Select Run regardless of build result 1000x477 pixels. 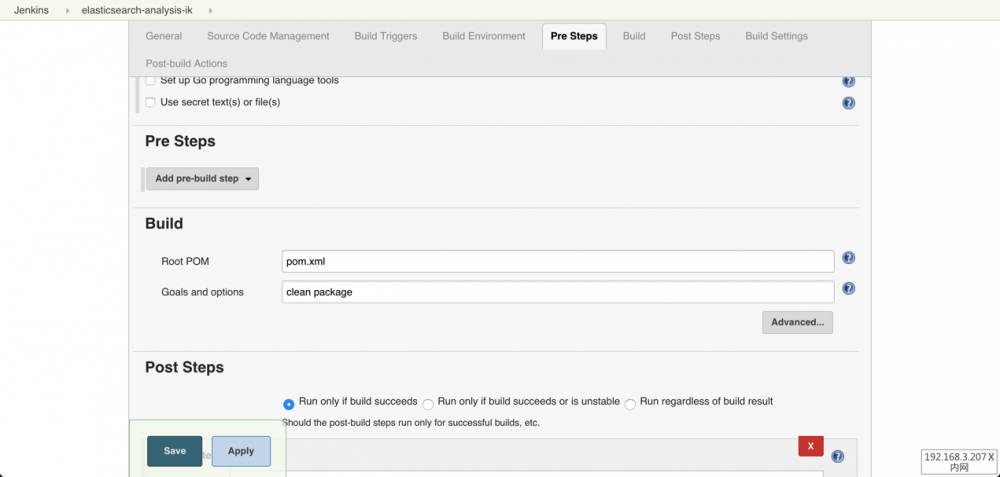pos(630,404)
